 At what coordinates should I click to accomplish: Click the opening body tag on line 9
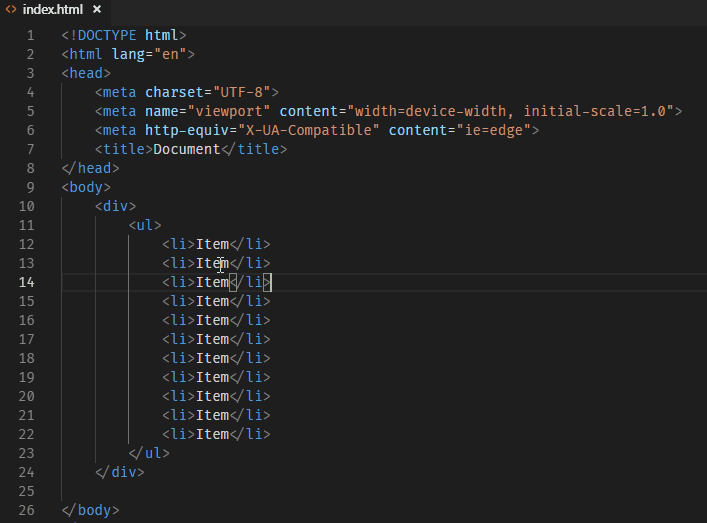86,187
